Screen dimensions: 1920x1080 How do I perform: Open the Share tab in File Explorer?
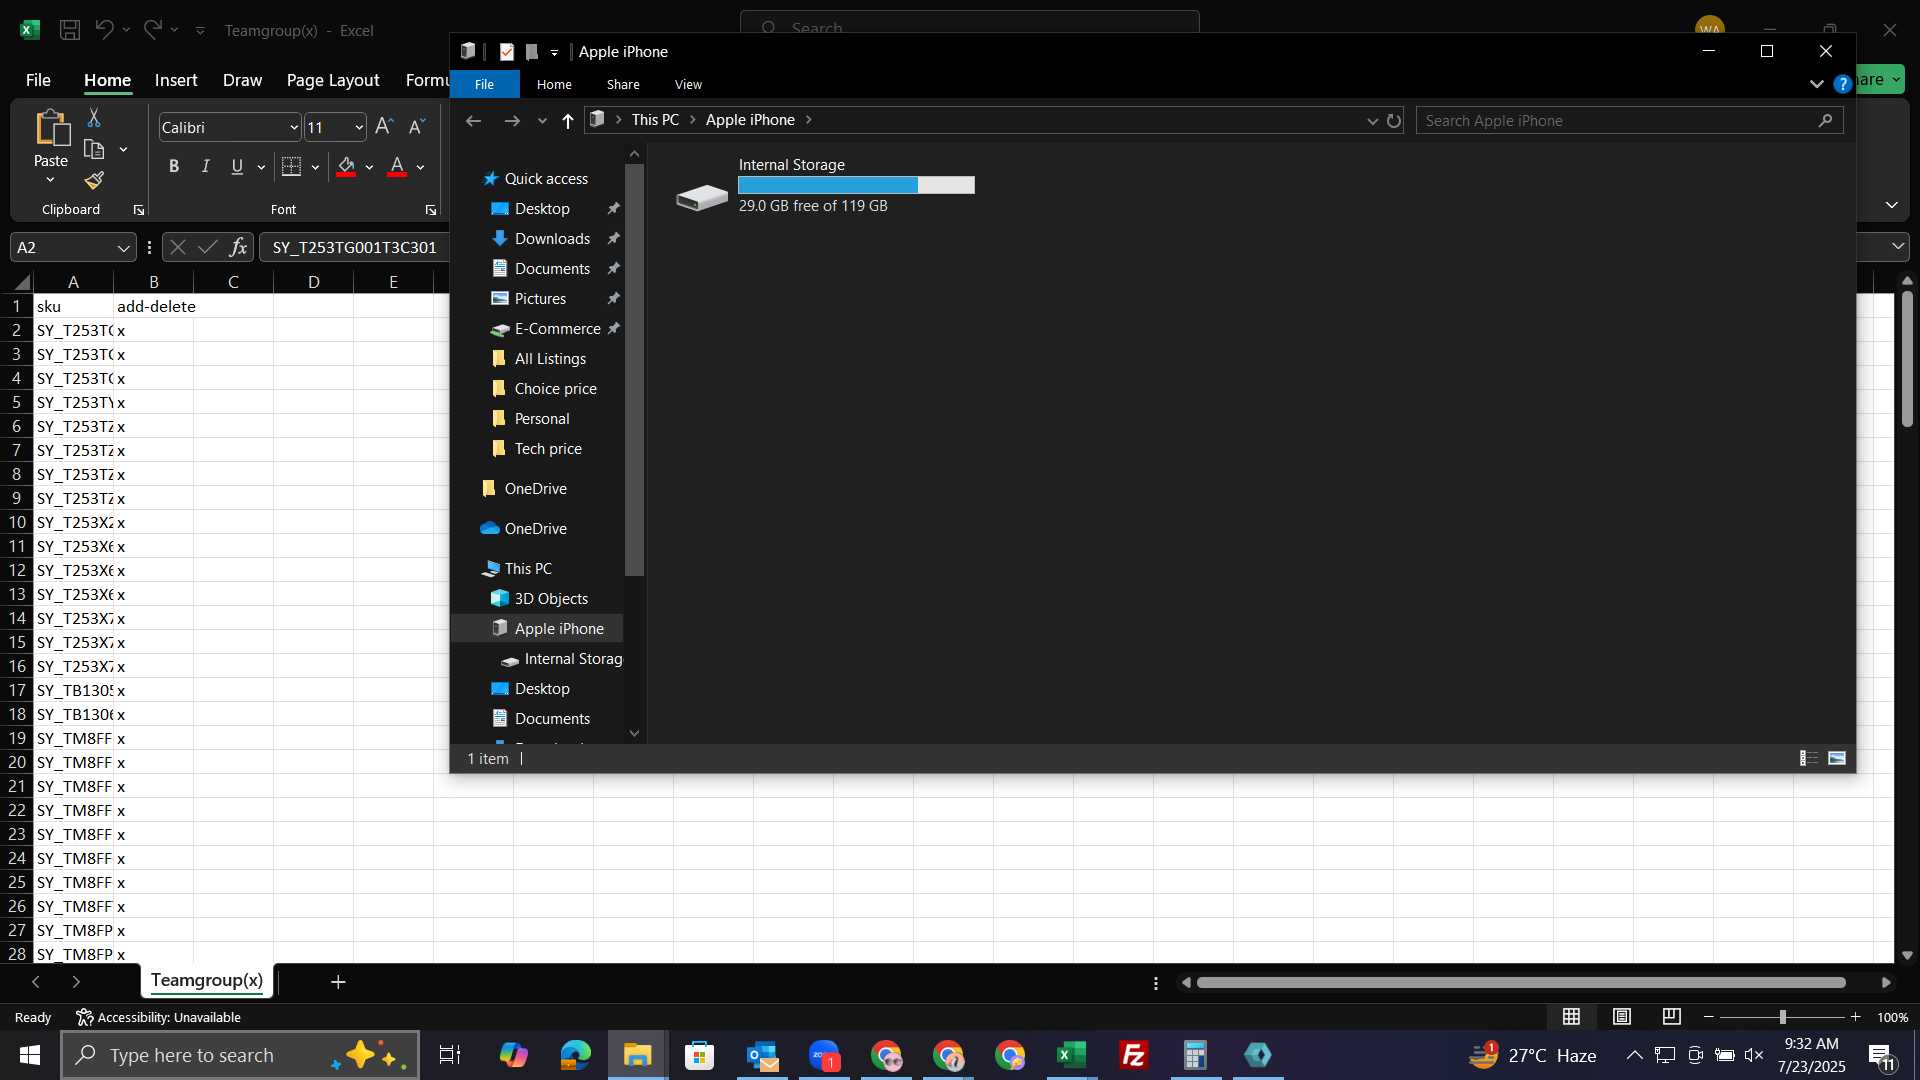(623, 84)
